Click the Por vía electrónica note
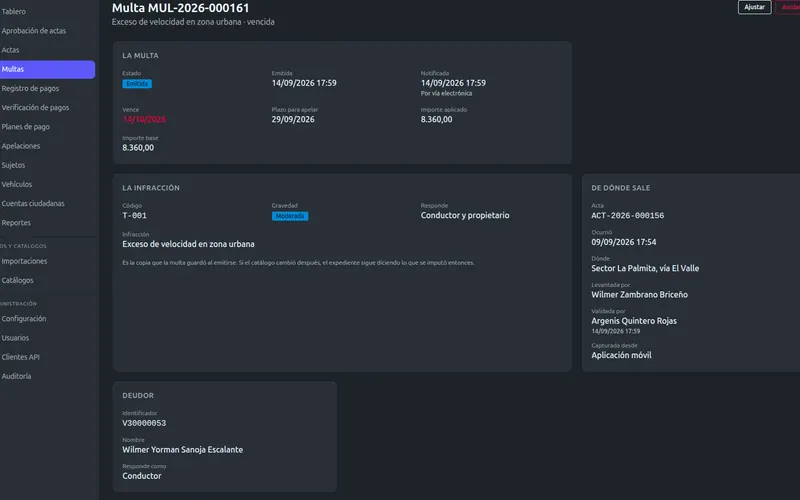This screenshot has height=500, width=800. [446, 93]
